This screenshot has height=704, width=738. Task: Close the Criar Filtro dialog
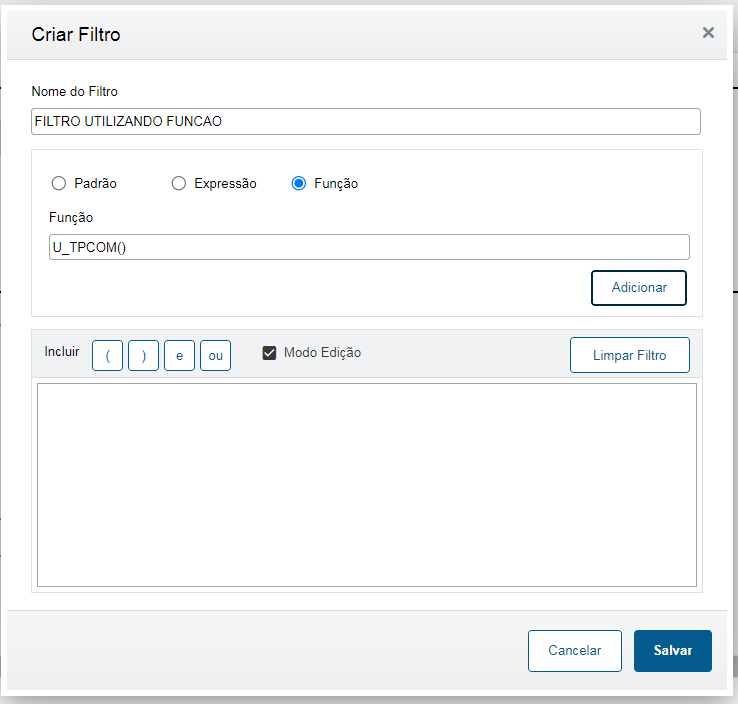708,33
